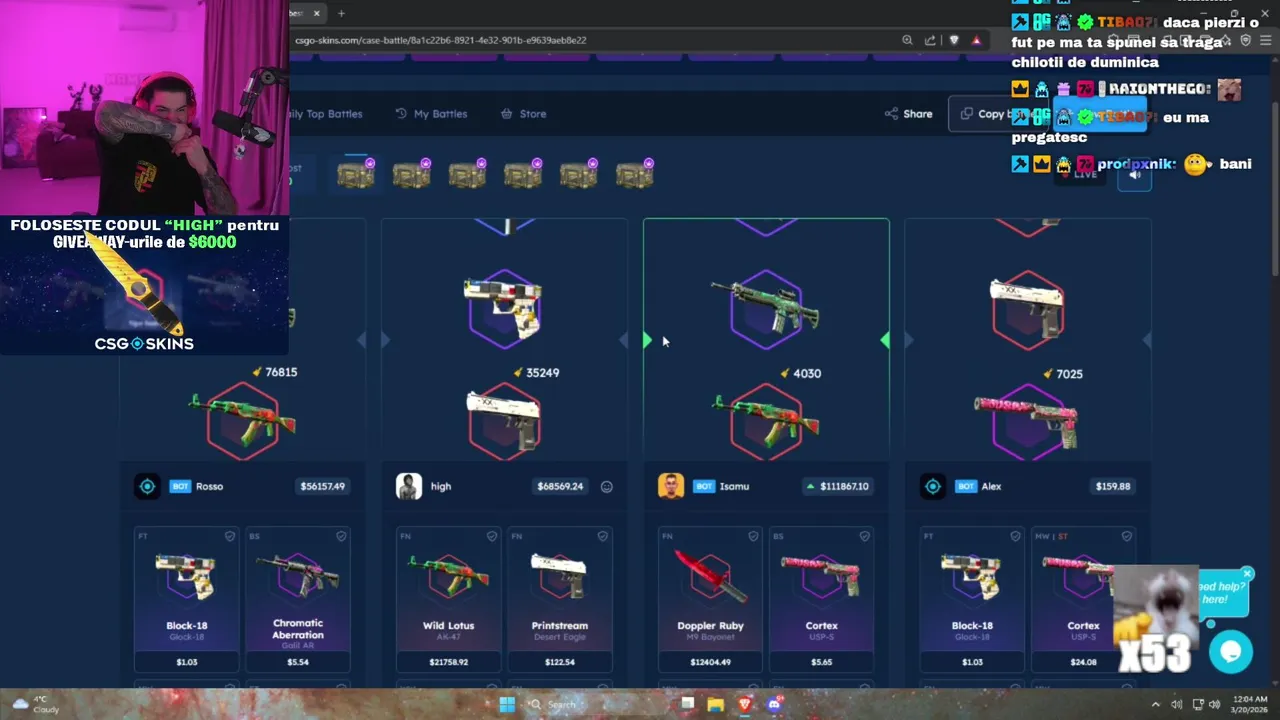
Task: Click the share-page icon in address bar
Action: [x=930, y=40]
